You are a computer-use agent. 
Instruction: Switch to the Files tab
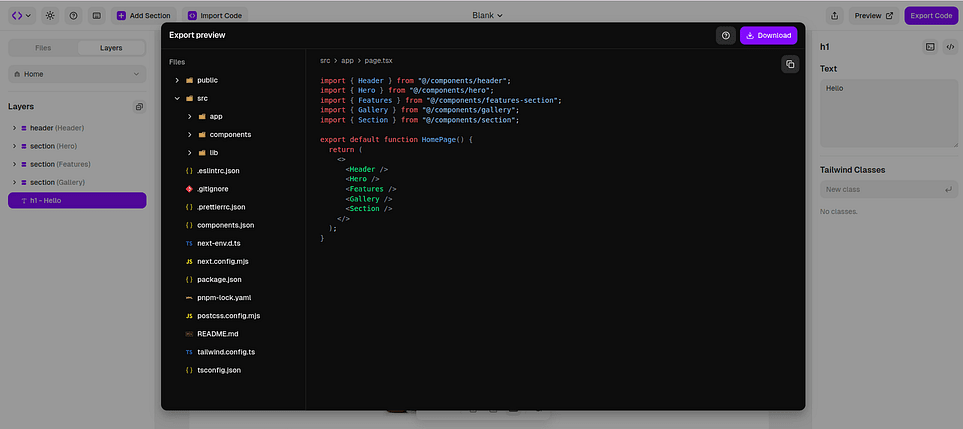tap(43, 48)
